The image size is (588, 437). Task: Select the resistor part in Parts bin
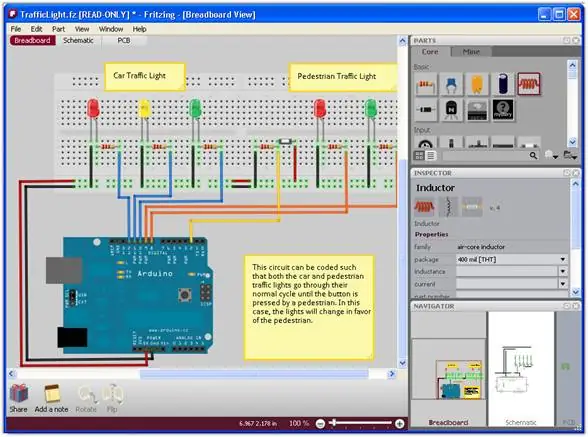(426, 84)
